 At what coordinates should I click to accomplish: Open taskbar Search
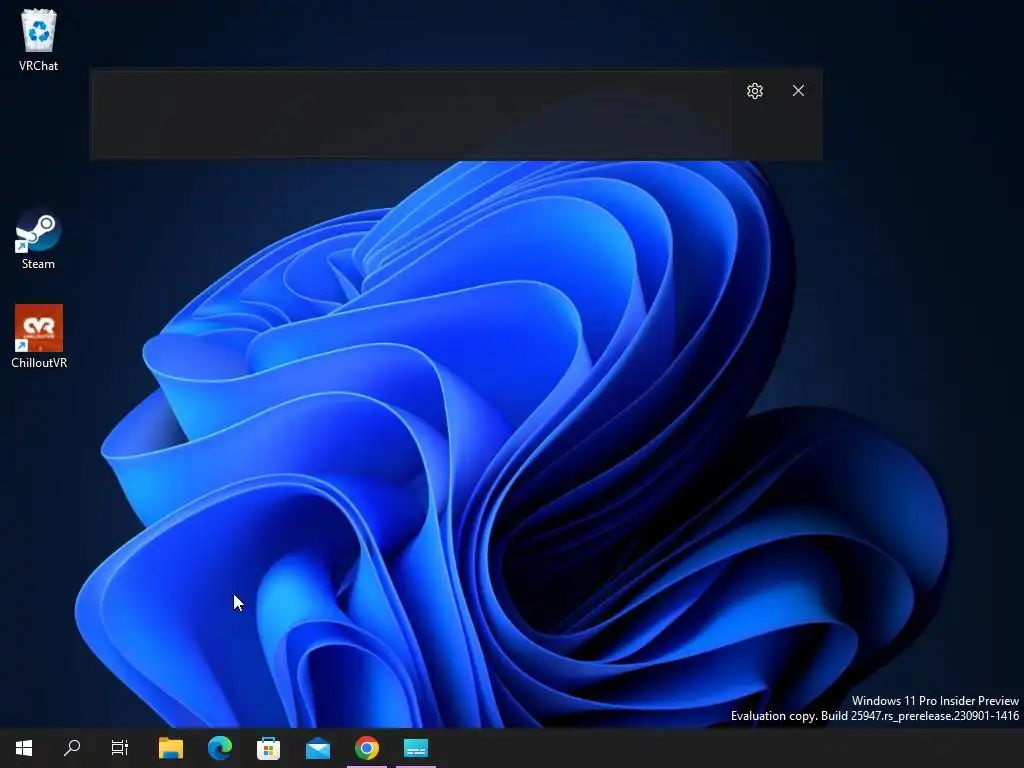click(72, 748)
